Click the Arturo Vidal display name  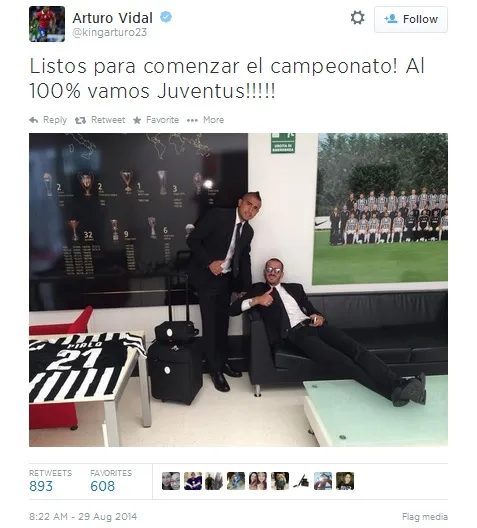[112, 18]
